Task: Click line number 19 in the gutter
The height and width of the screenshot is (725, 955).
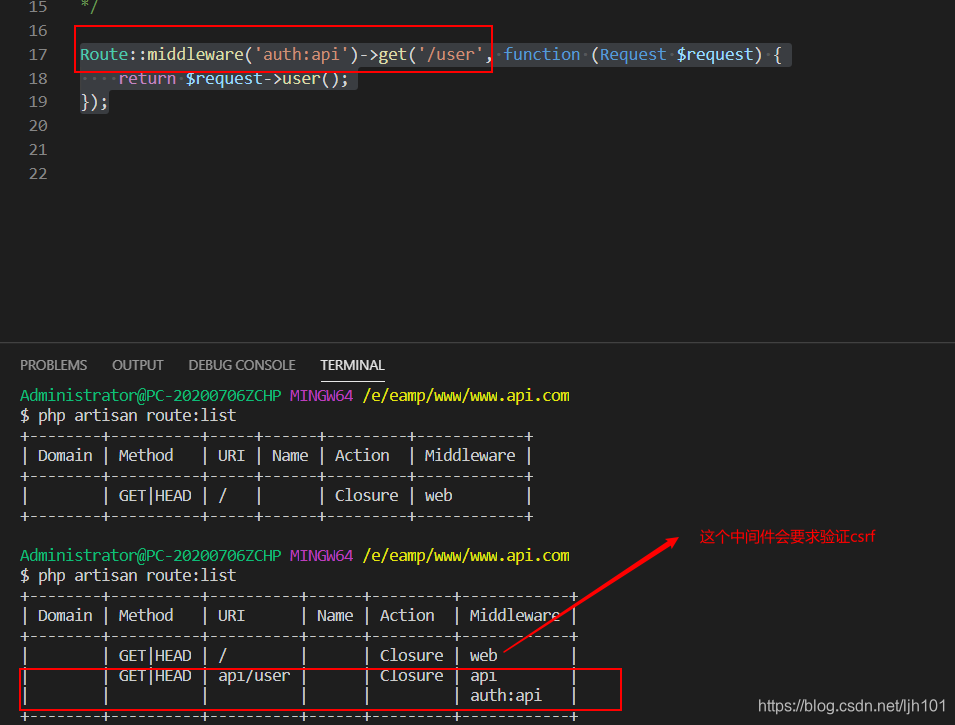Action: tap(38, 102)
